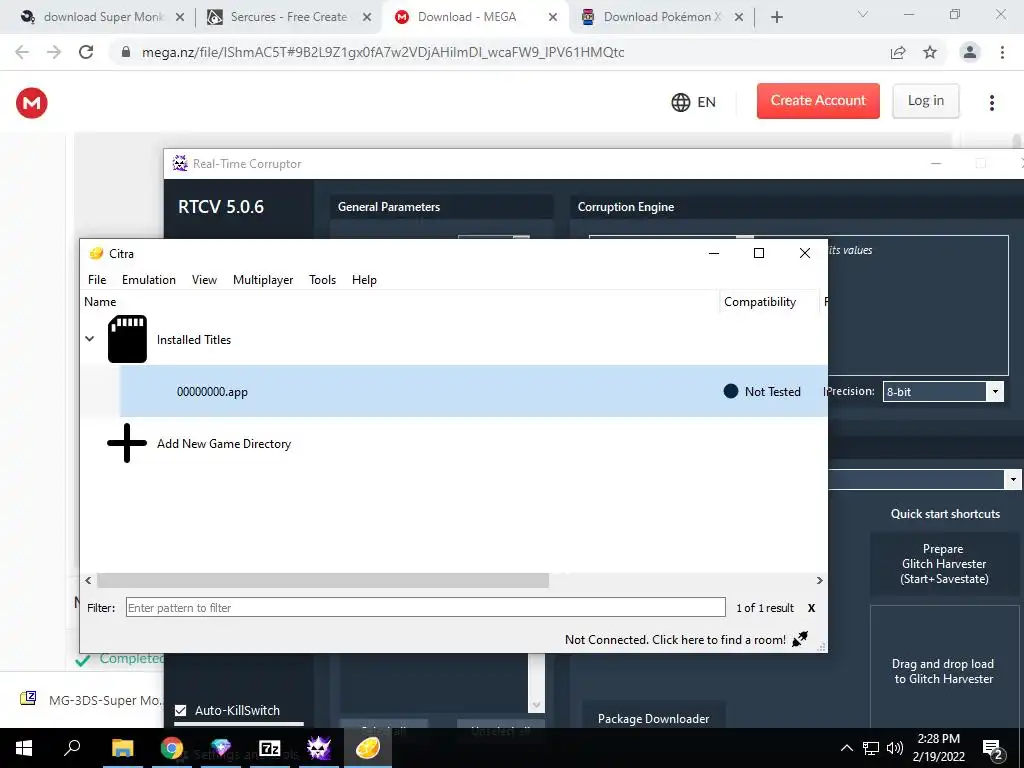The width and height of the screenshot is (1024, 768).
Task: Click the MEGA logo icon
Action: pos(31,103)
